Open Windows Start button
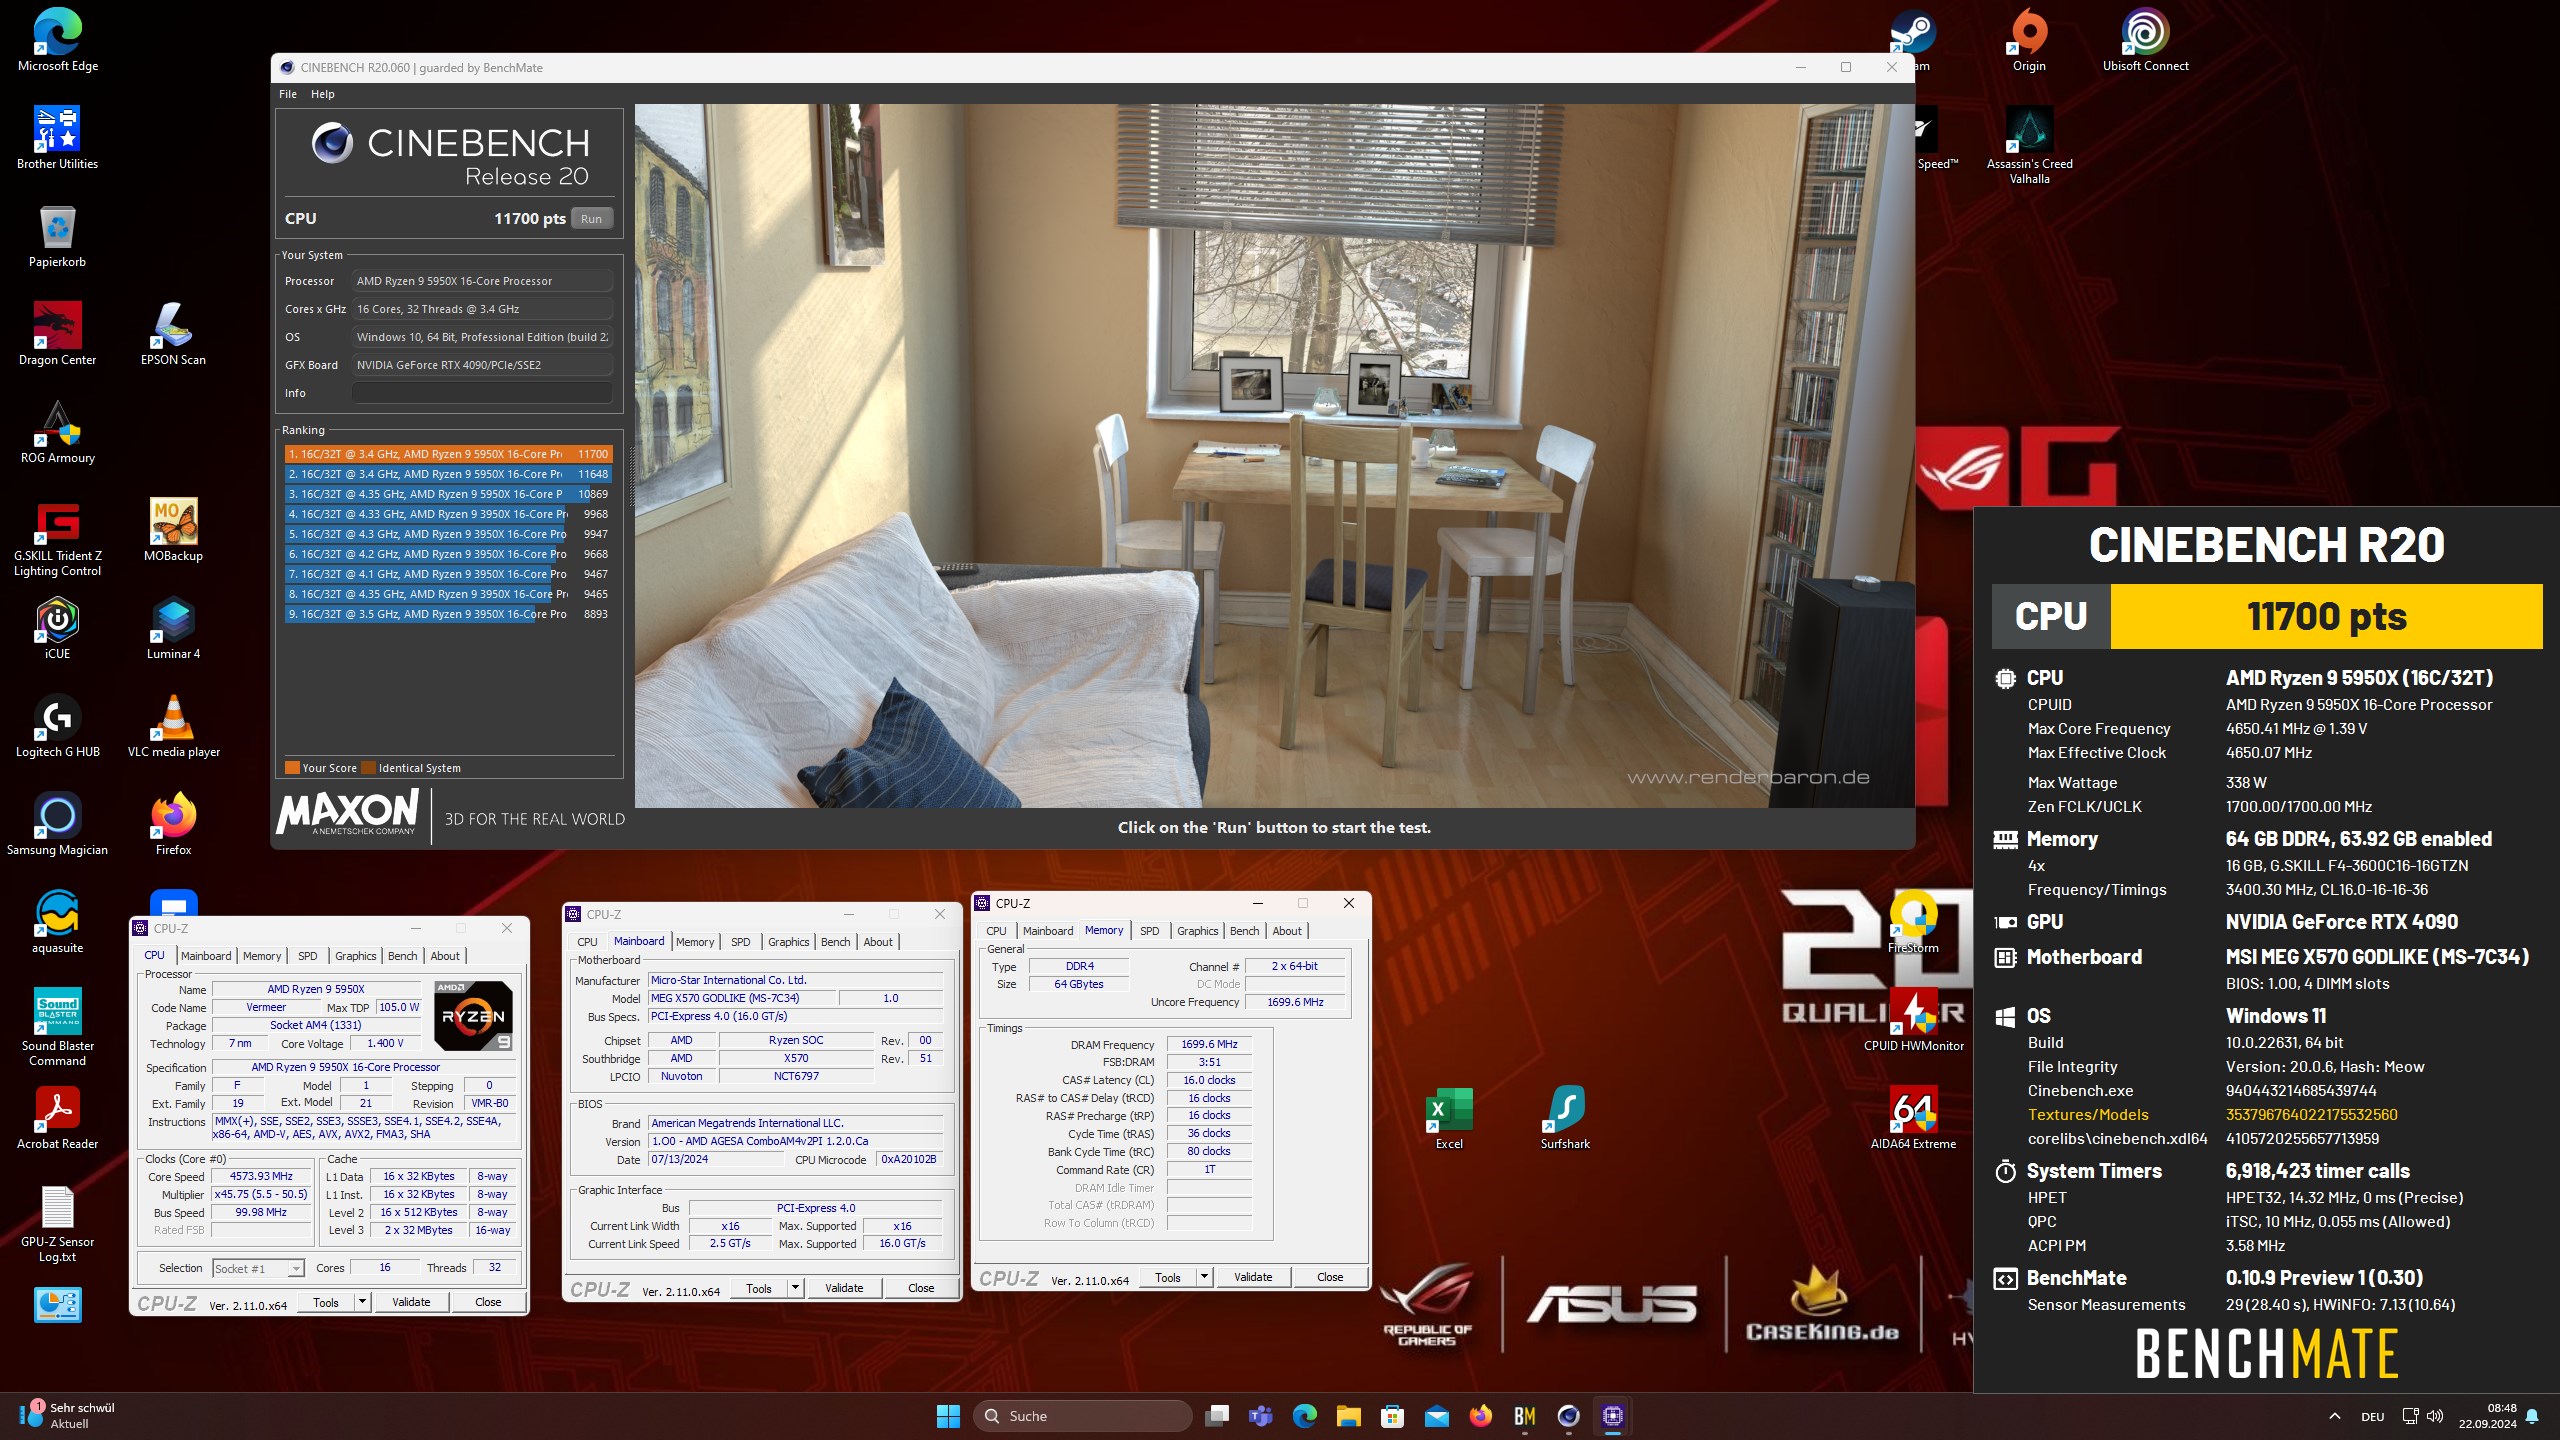The height and width of the screenshot is (1440, 2560). click(948, 1416)
